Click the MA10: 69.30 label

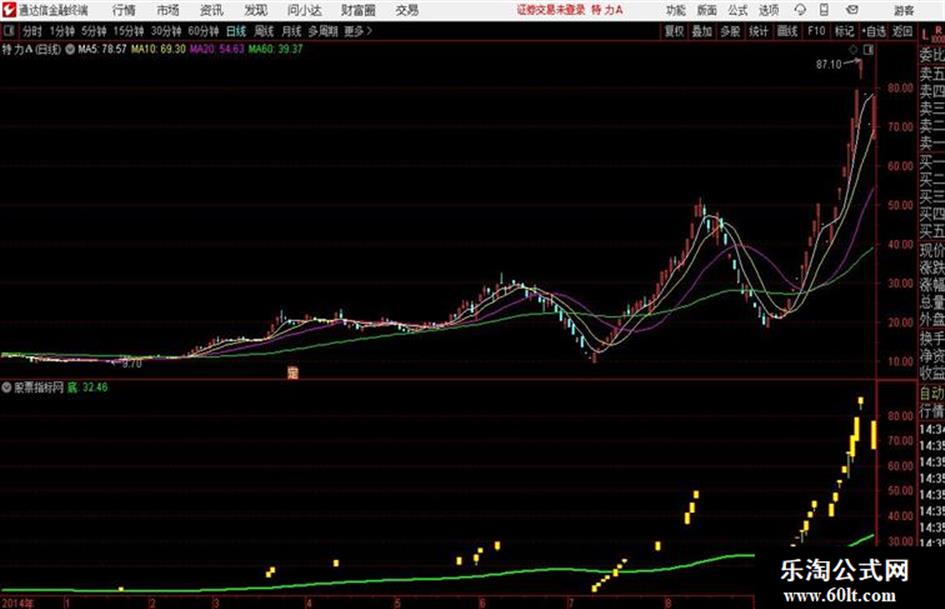[159, 49]
